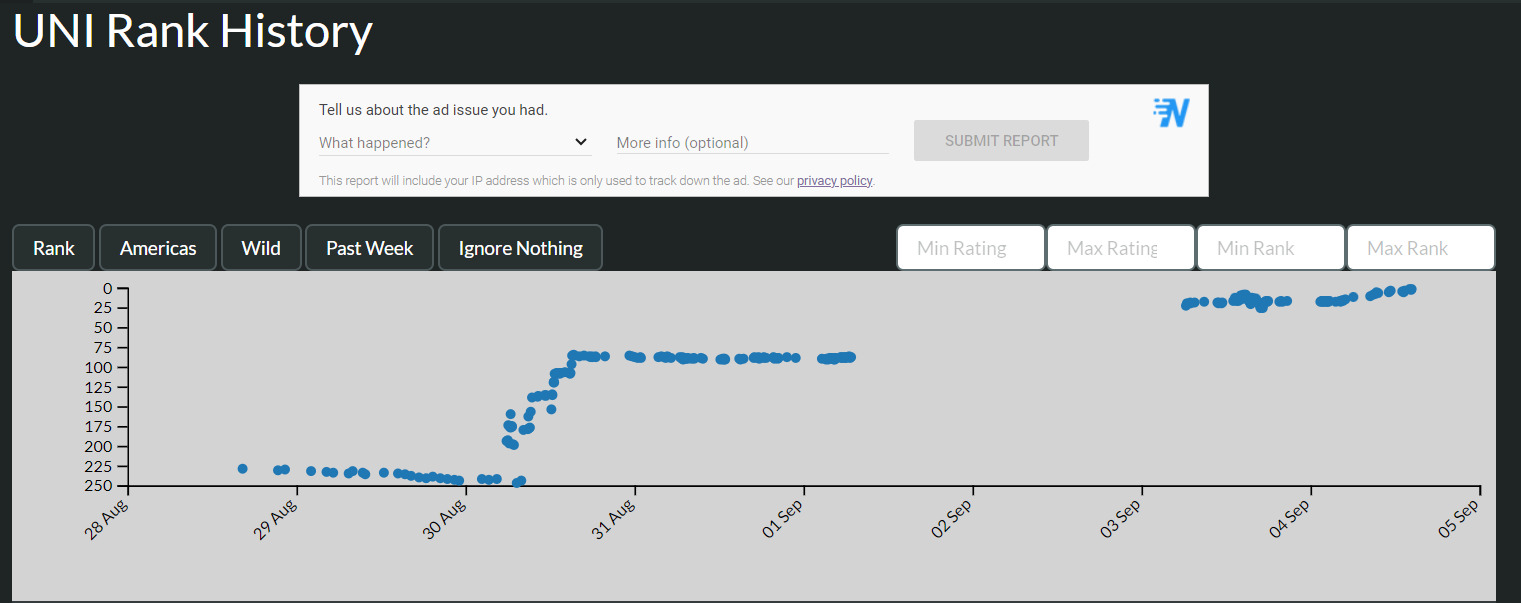
Task: Click the 'More info (optional)' field
Action: click(x=752, y=143)
